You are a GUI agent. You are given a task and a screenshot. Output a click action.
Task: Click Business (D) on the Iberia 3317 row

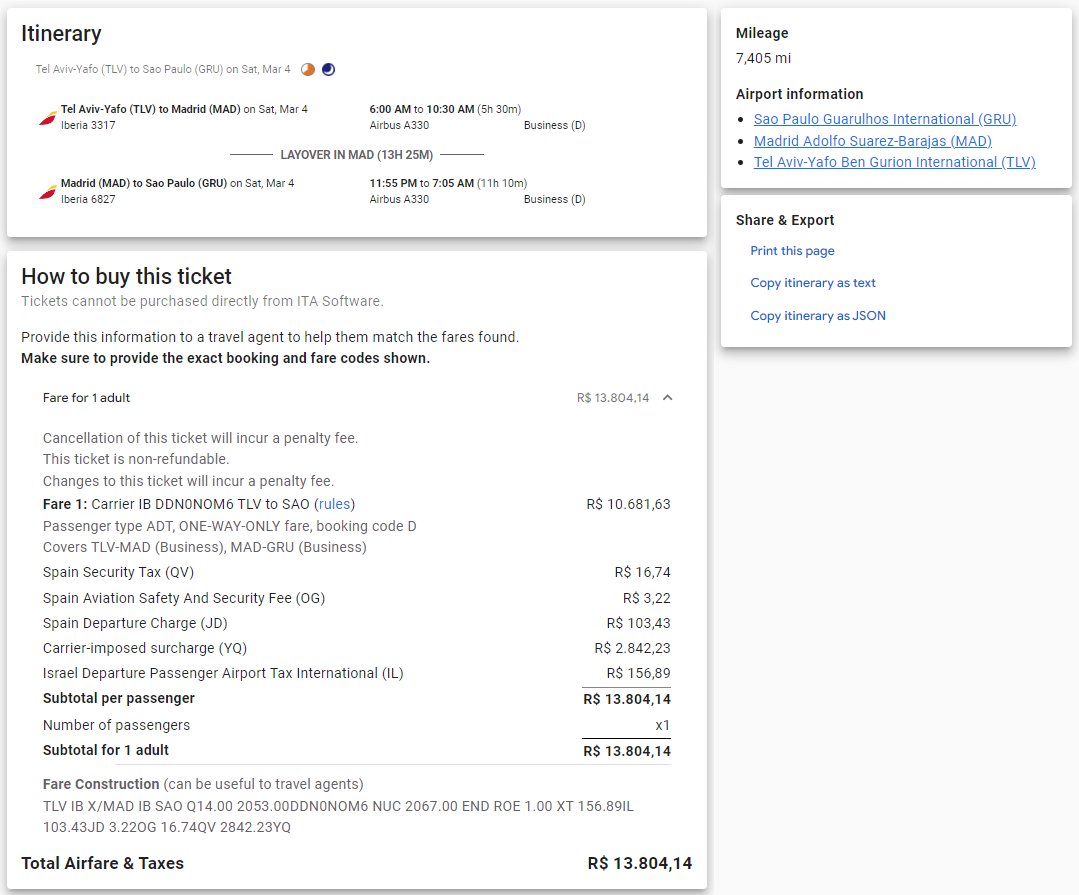tap(555, 125)
